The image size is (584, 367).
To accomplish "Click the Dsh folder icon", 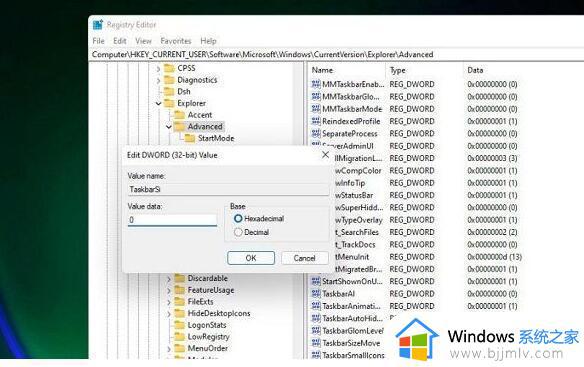I will [169, 91].
